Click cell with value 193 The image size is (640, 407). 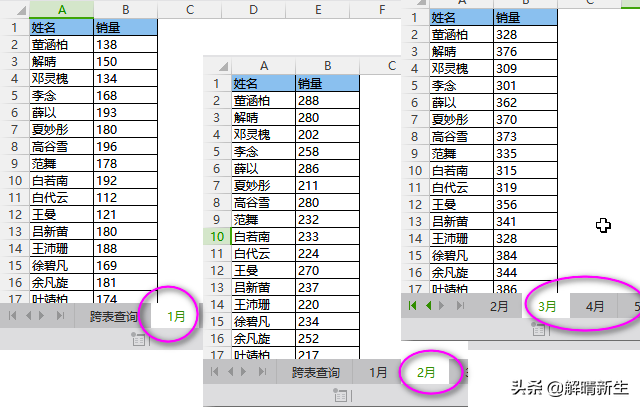[x=126, y=112]
